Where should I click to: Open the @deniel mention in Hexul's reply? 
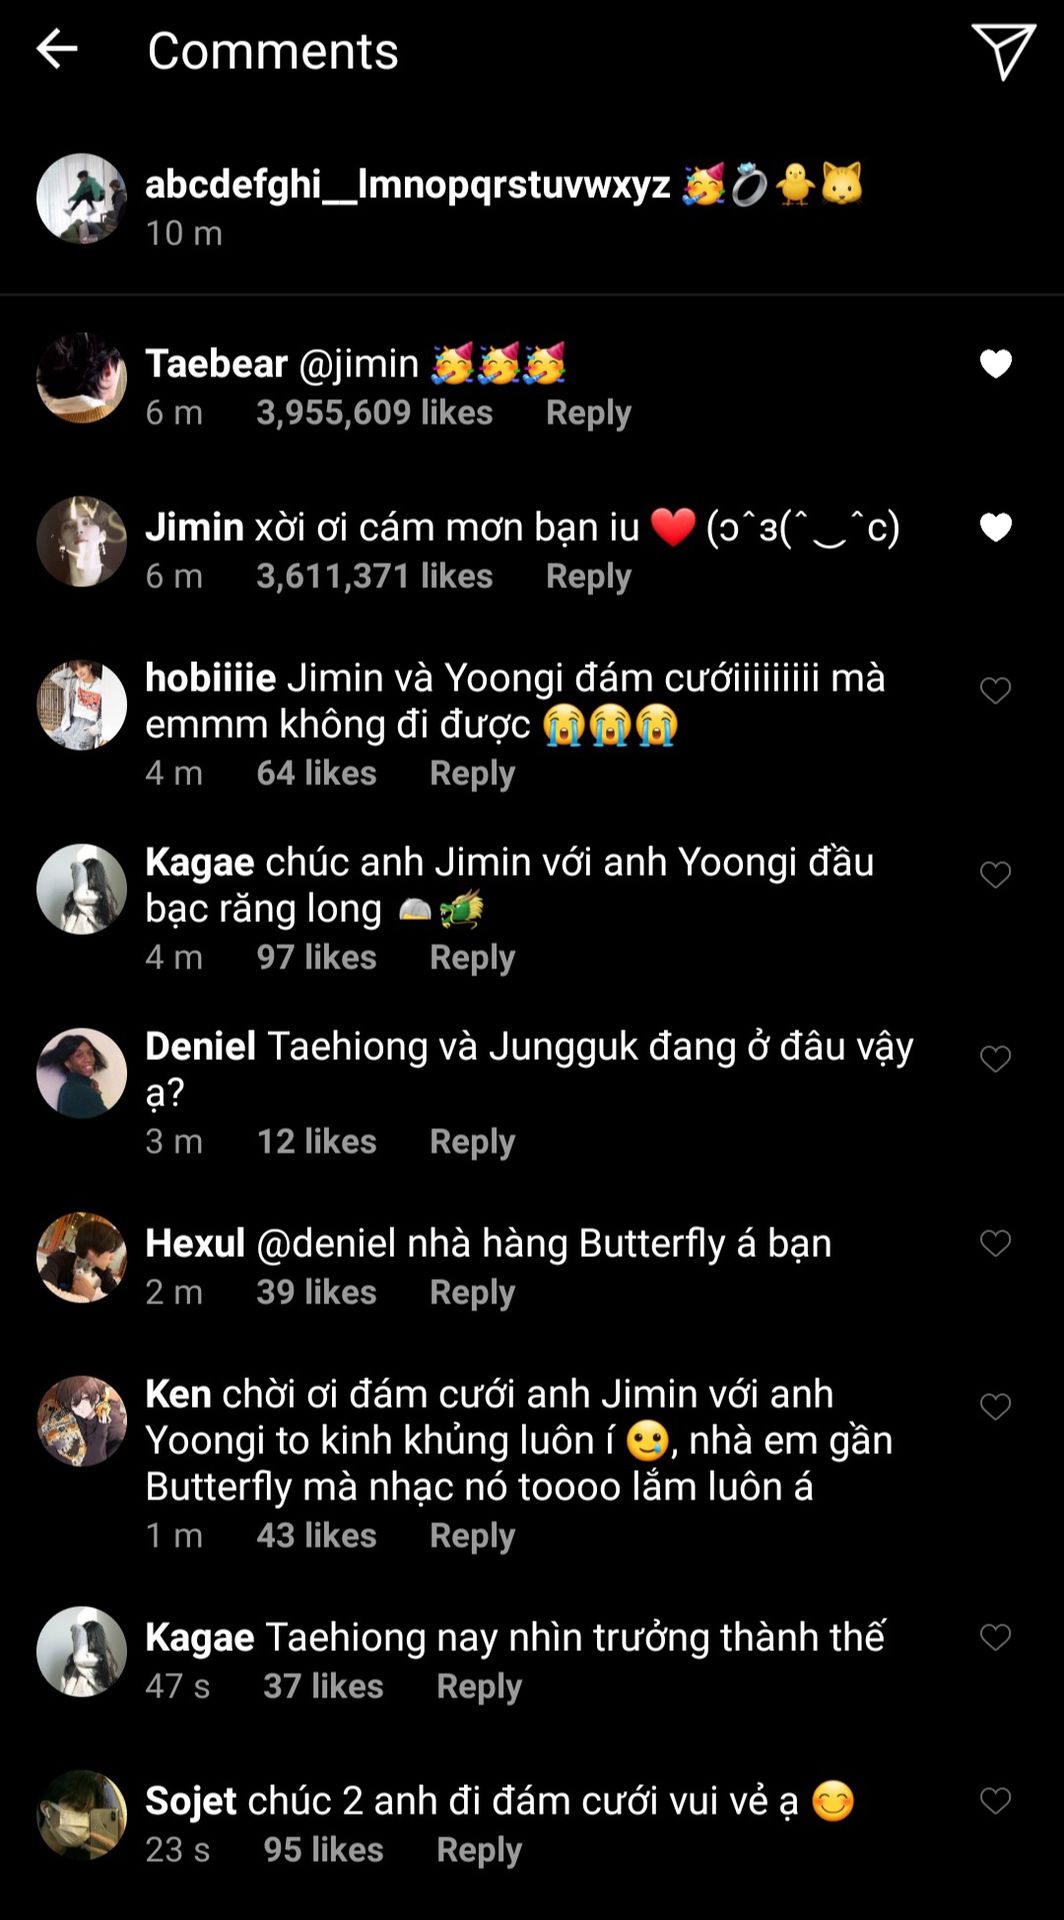pyautogui.click(x=326, y=1243)
